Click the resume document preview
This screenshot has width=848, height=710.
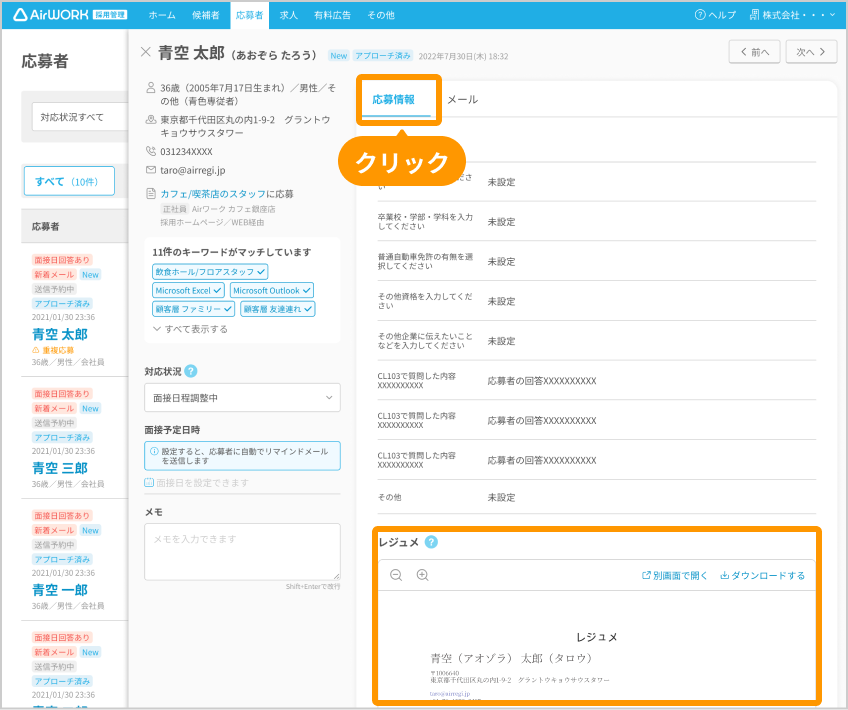(x=597, y=646)
